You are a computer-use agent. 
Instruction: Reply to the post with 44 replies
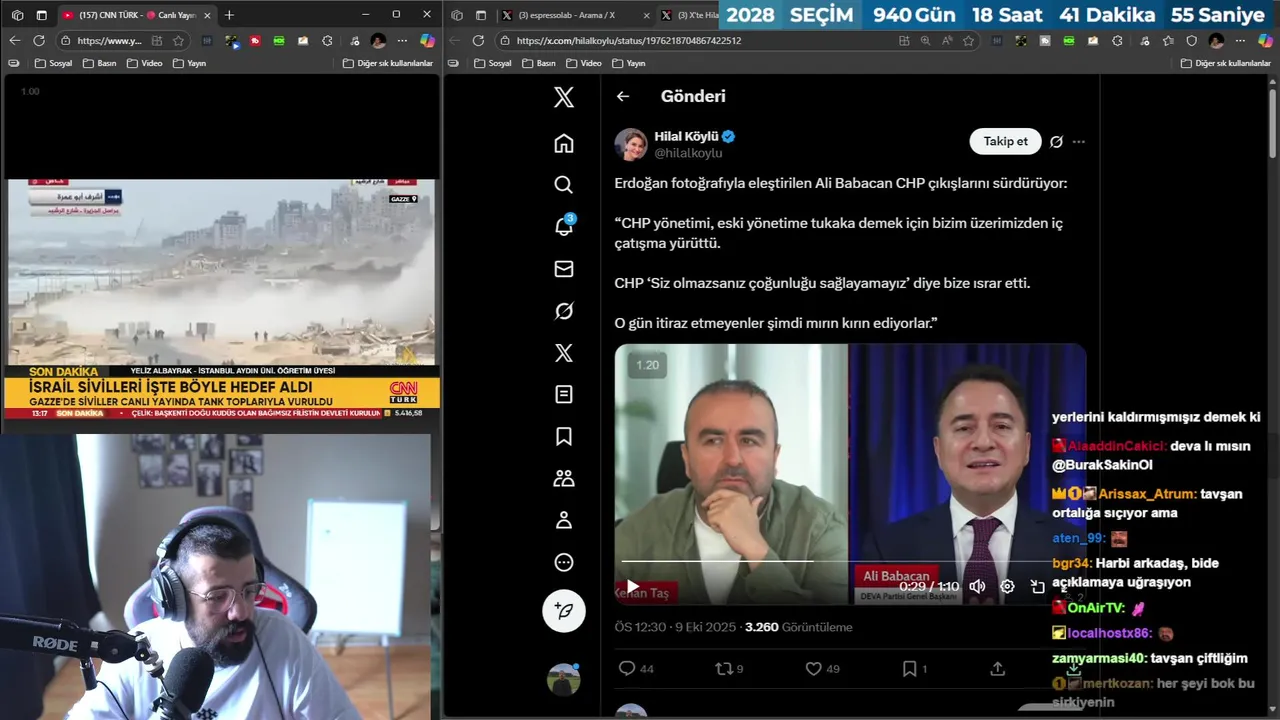click(x=636, y=669)
